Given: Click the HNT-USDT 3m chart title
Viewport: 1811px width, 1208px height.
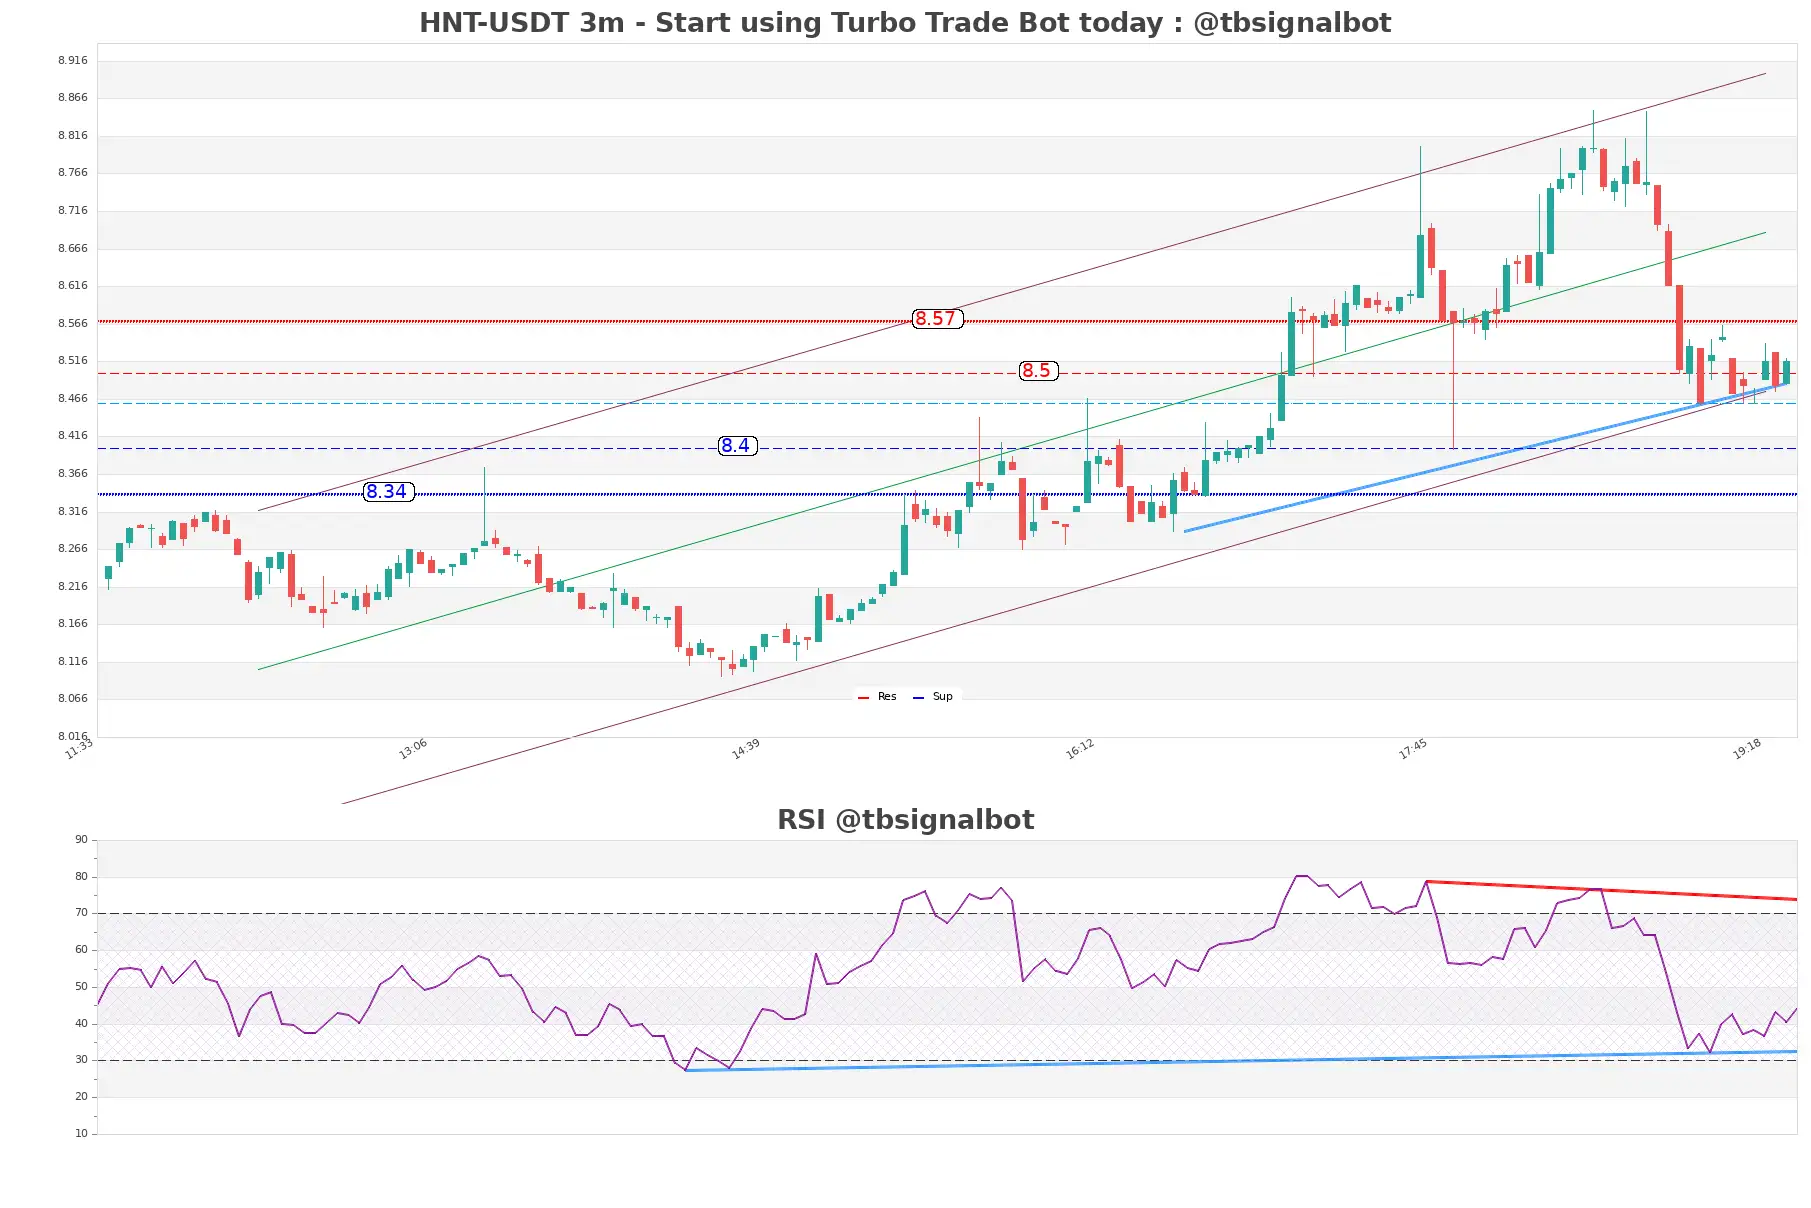Looking at the screenshot, I should click(x=905, y=22).
